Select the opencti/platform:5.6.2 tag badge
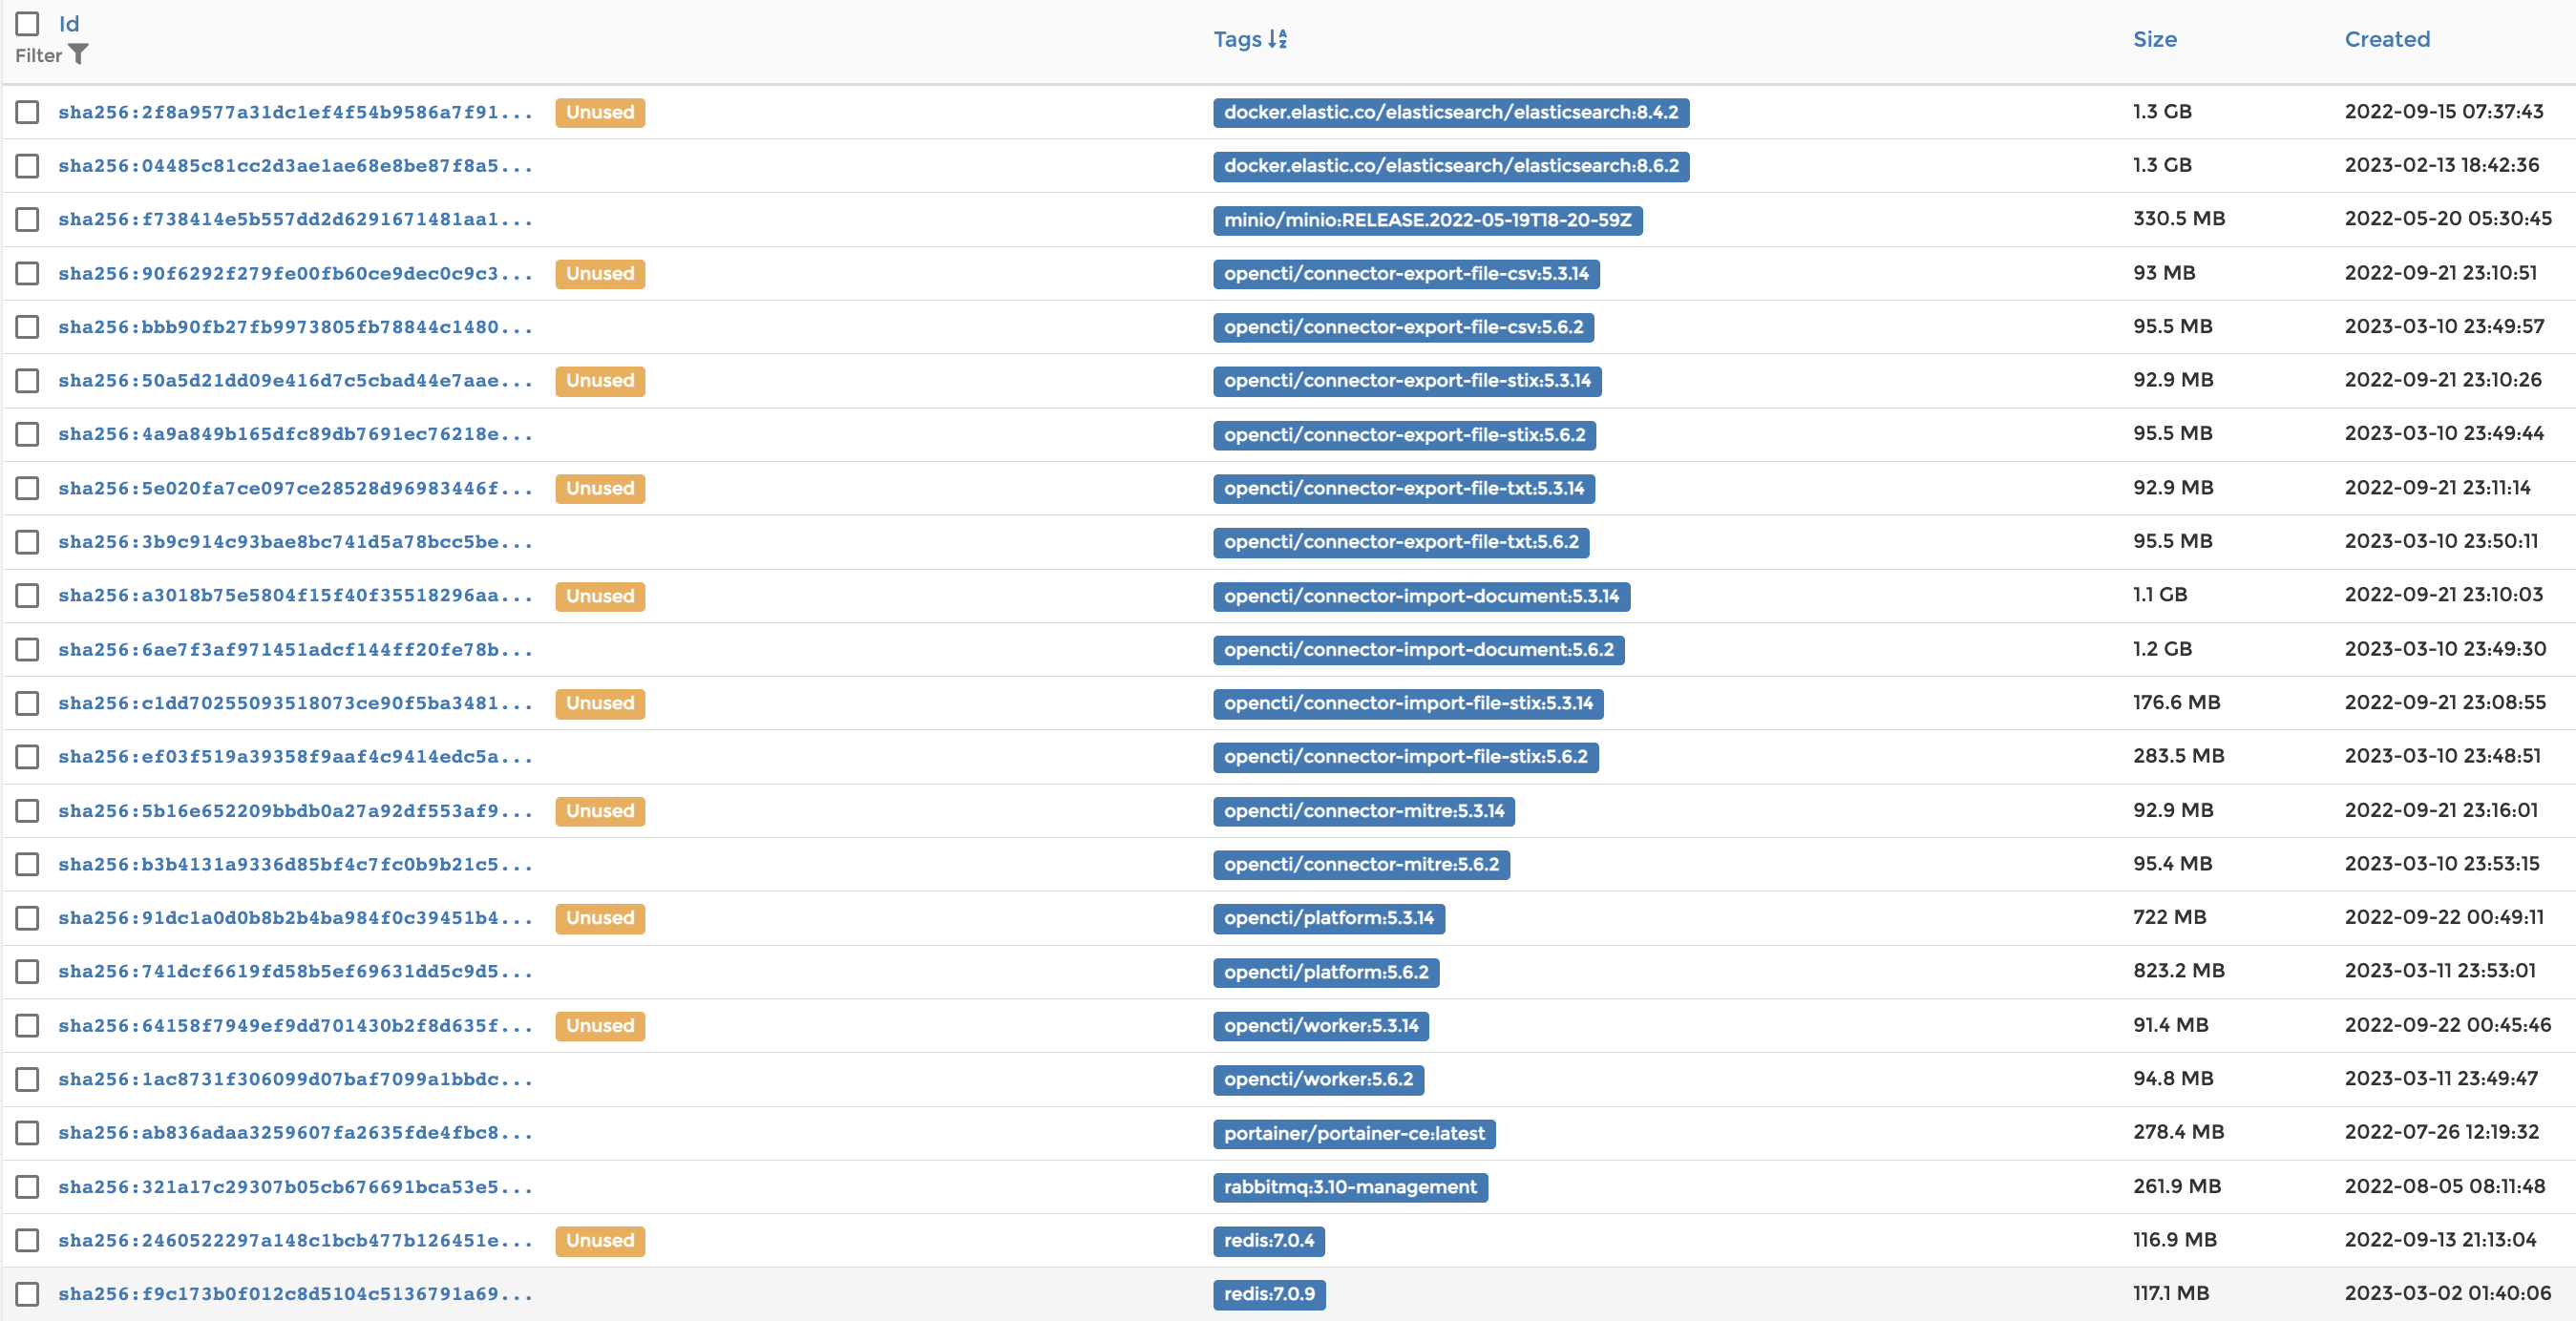 pos(1326,972)
